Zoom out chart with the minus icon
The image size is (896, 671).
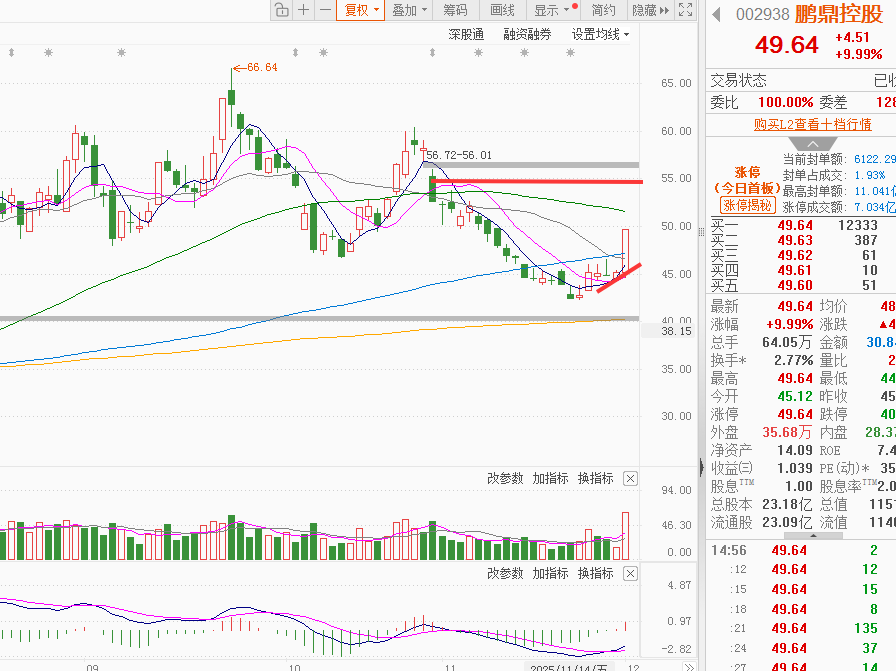(x=325, y=10)
